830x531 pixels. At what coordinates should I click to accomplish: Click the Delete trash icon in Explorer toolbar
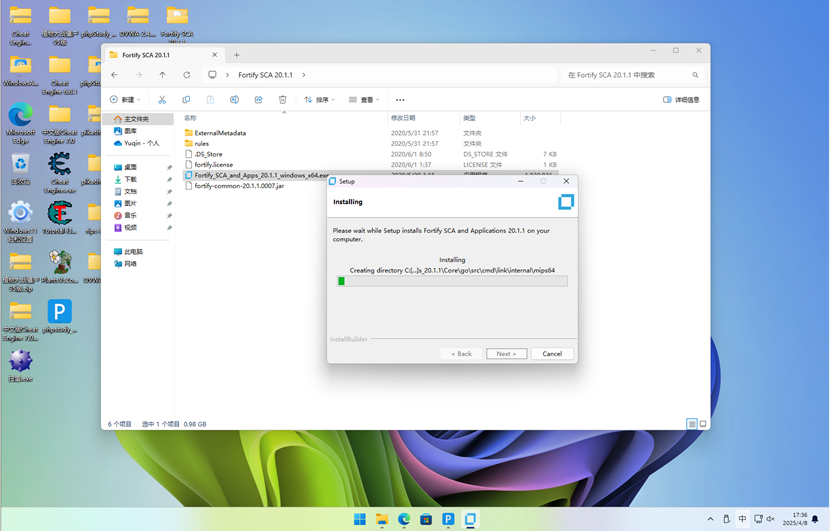pyautogui.click(x=283, y=100)
